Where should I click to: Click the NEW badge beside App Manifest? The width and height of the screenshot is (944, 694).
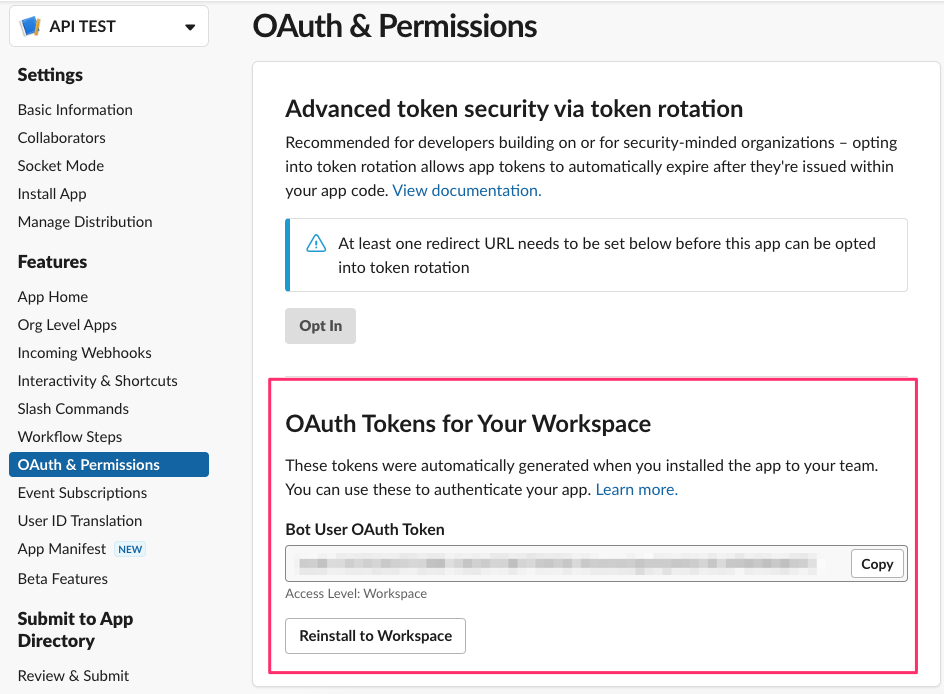130,549
